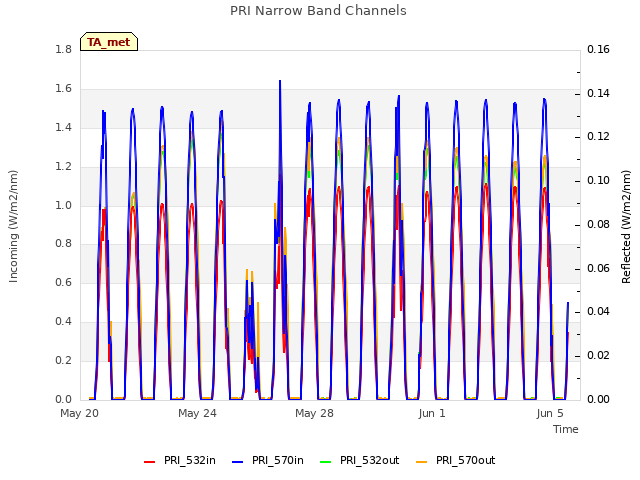Screen dimensions: 640x480
Task: Click the Time x-axis label
Action: (x=566, y=429)
